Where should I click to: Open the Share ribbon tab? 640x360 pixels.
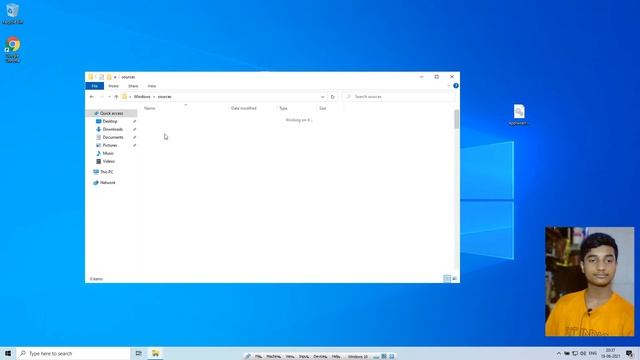click(x=133, y=86)
